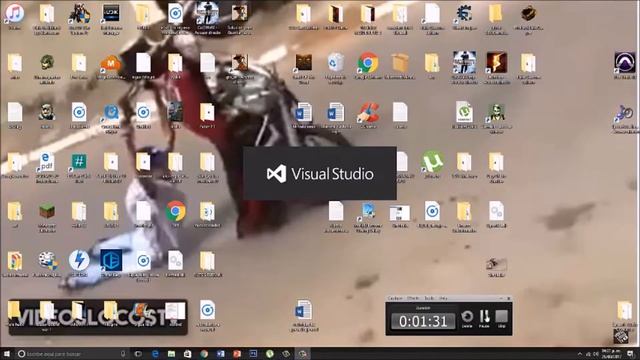Pause the screen recording
This screenshot has width=640, height=360.
484,318
